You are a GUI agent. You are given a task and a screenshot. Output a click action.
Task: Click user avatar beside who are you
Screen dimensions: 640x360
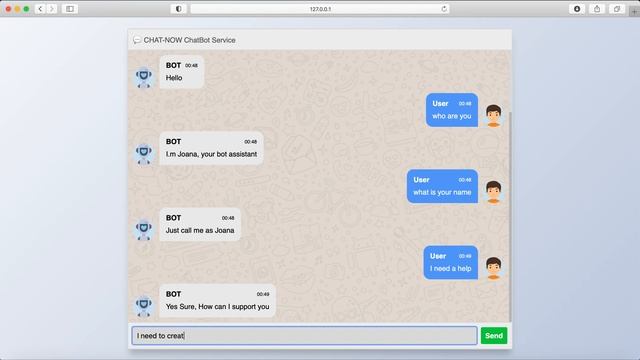(x=493, y=116)
